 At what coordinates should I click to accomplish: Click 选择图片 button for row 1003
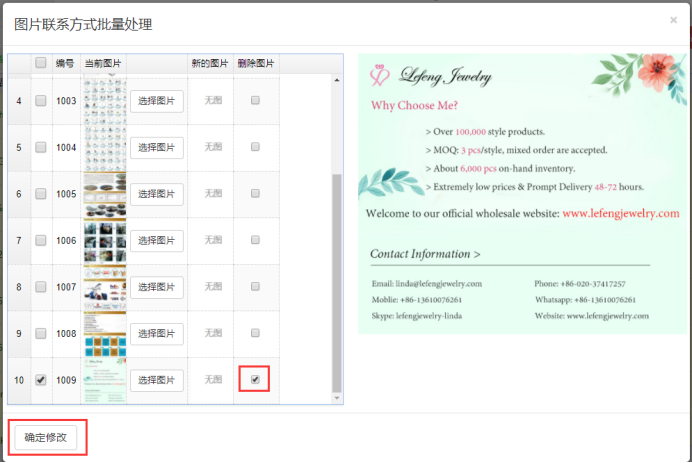[157, 101]
